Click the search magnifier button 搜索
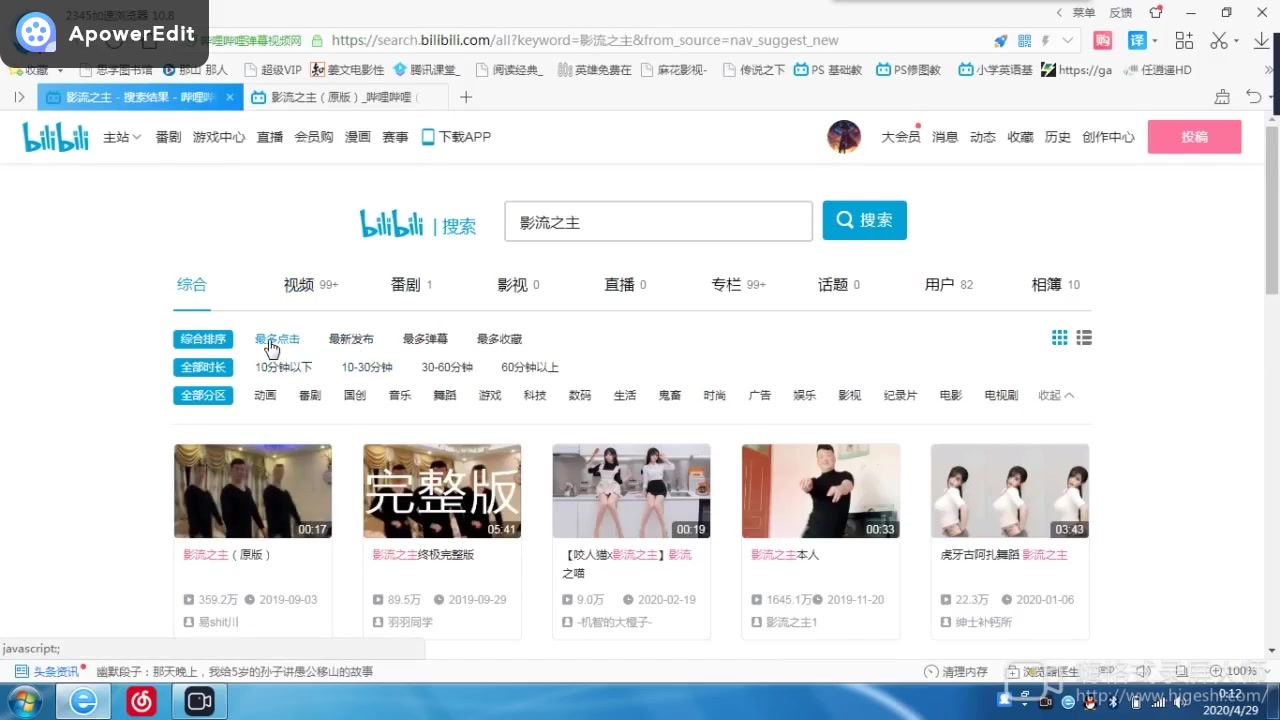Image resolution: width=1280 pixels, height=720 pixels. tap(864, 220)
